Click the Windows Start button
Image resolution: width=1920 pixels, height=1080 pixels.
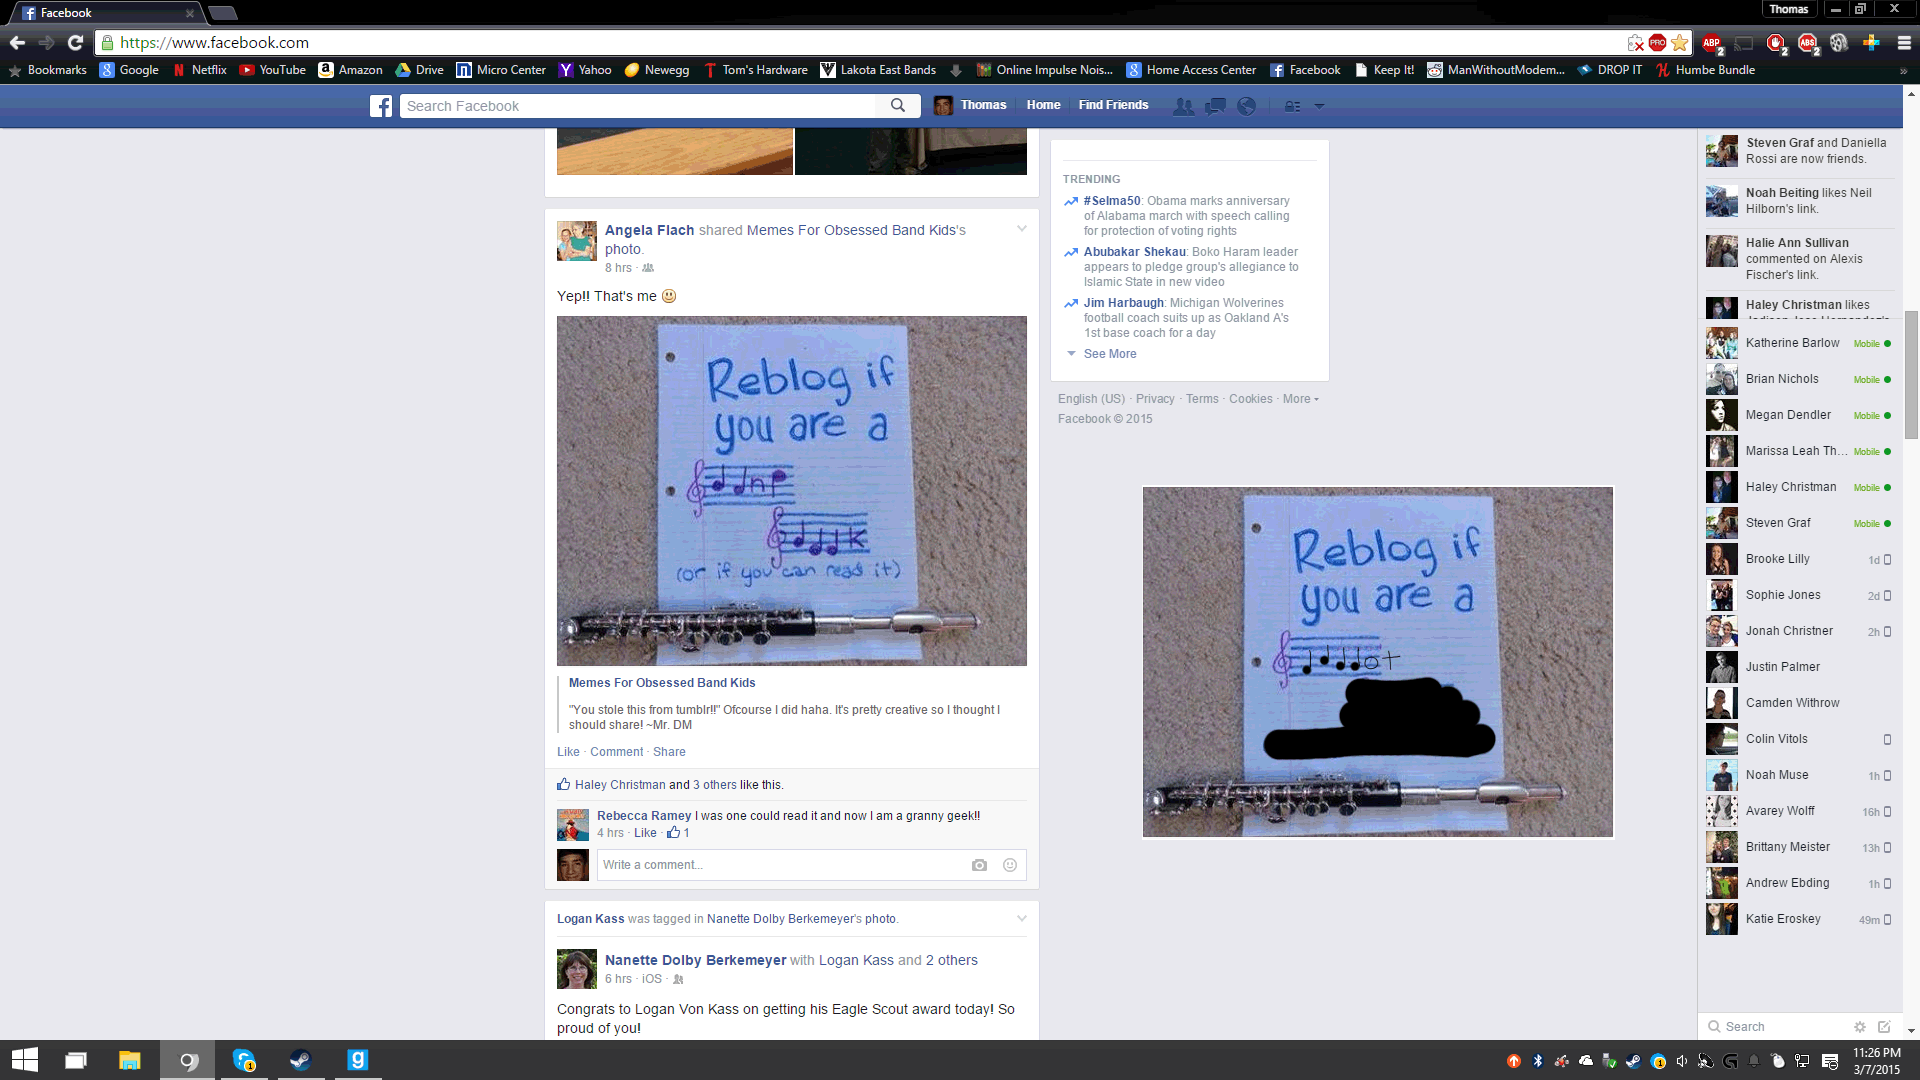[25, 1060]
